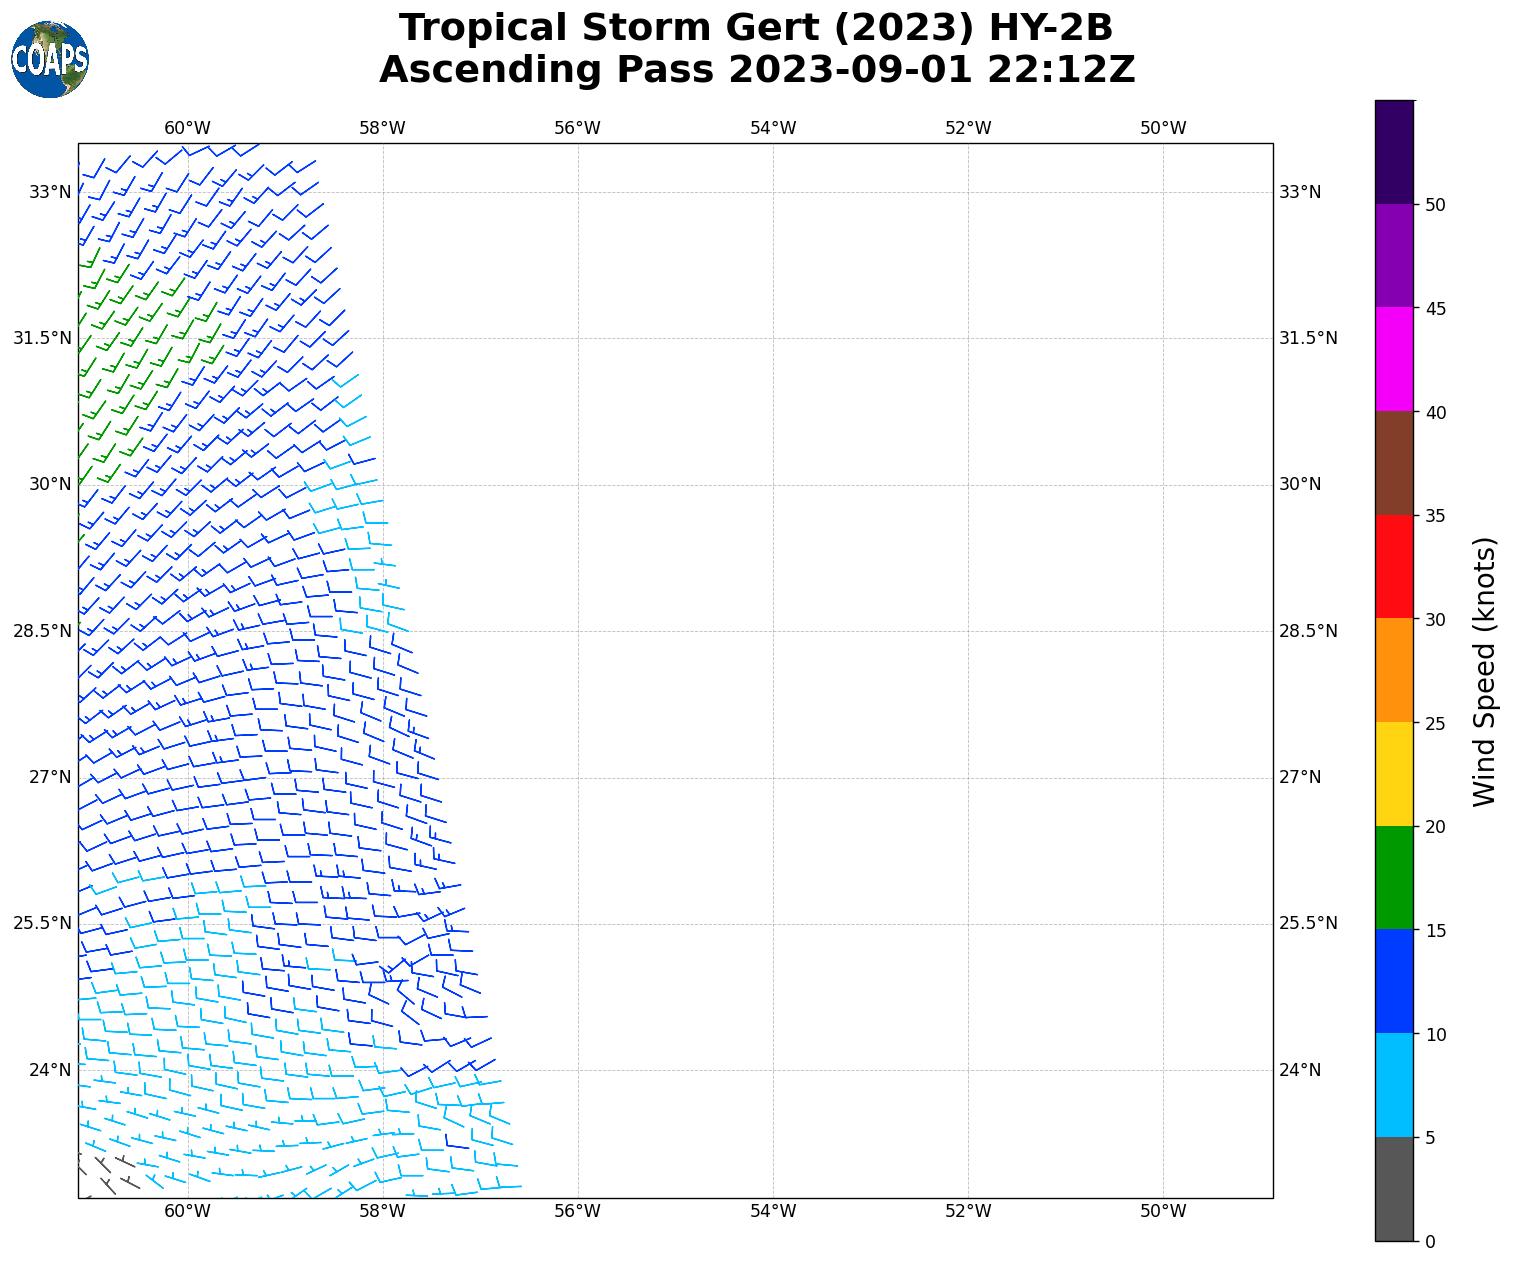Click the COAPS globe logo
Screen dimensions: 1513x1264
50,60
